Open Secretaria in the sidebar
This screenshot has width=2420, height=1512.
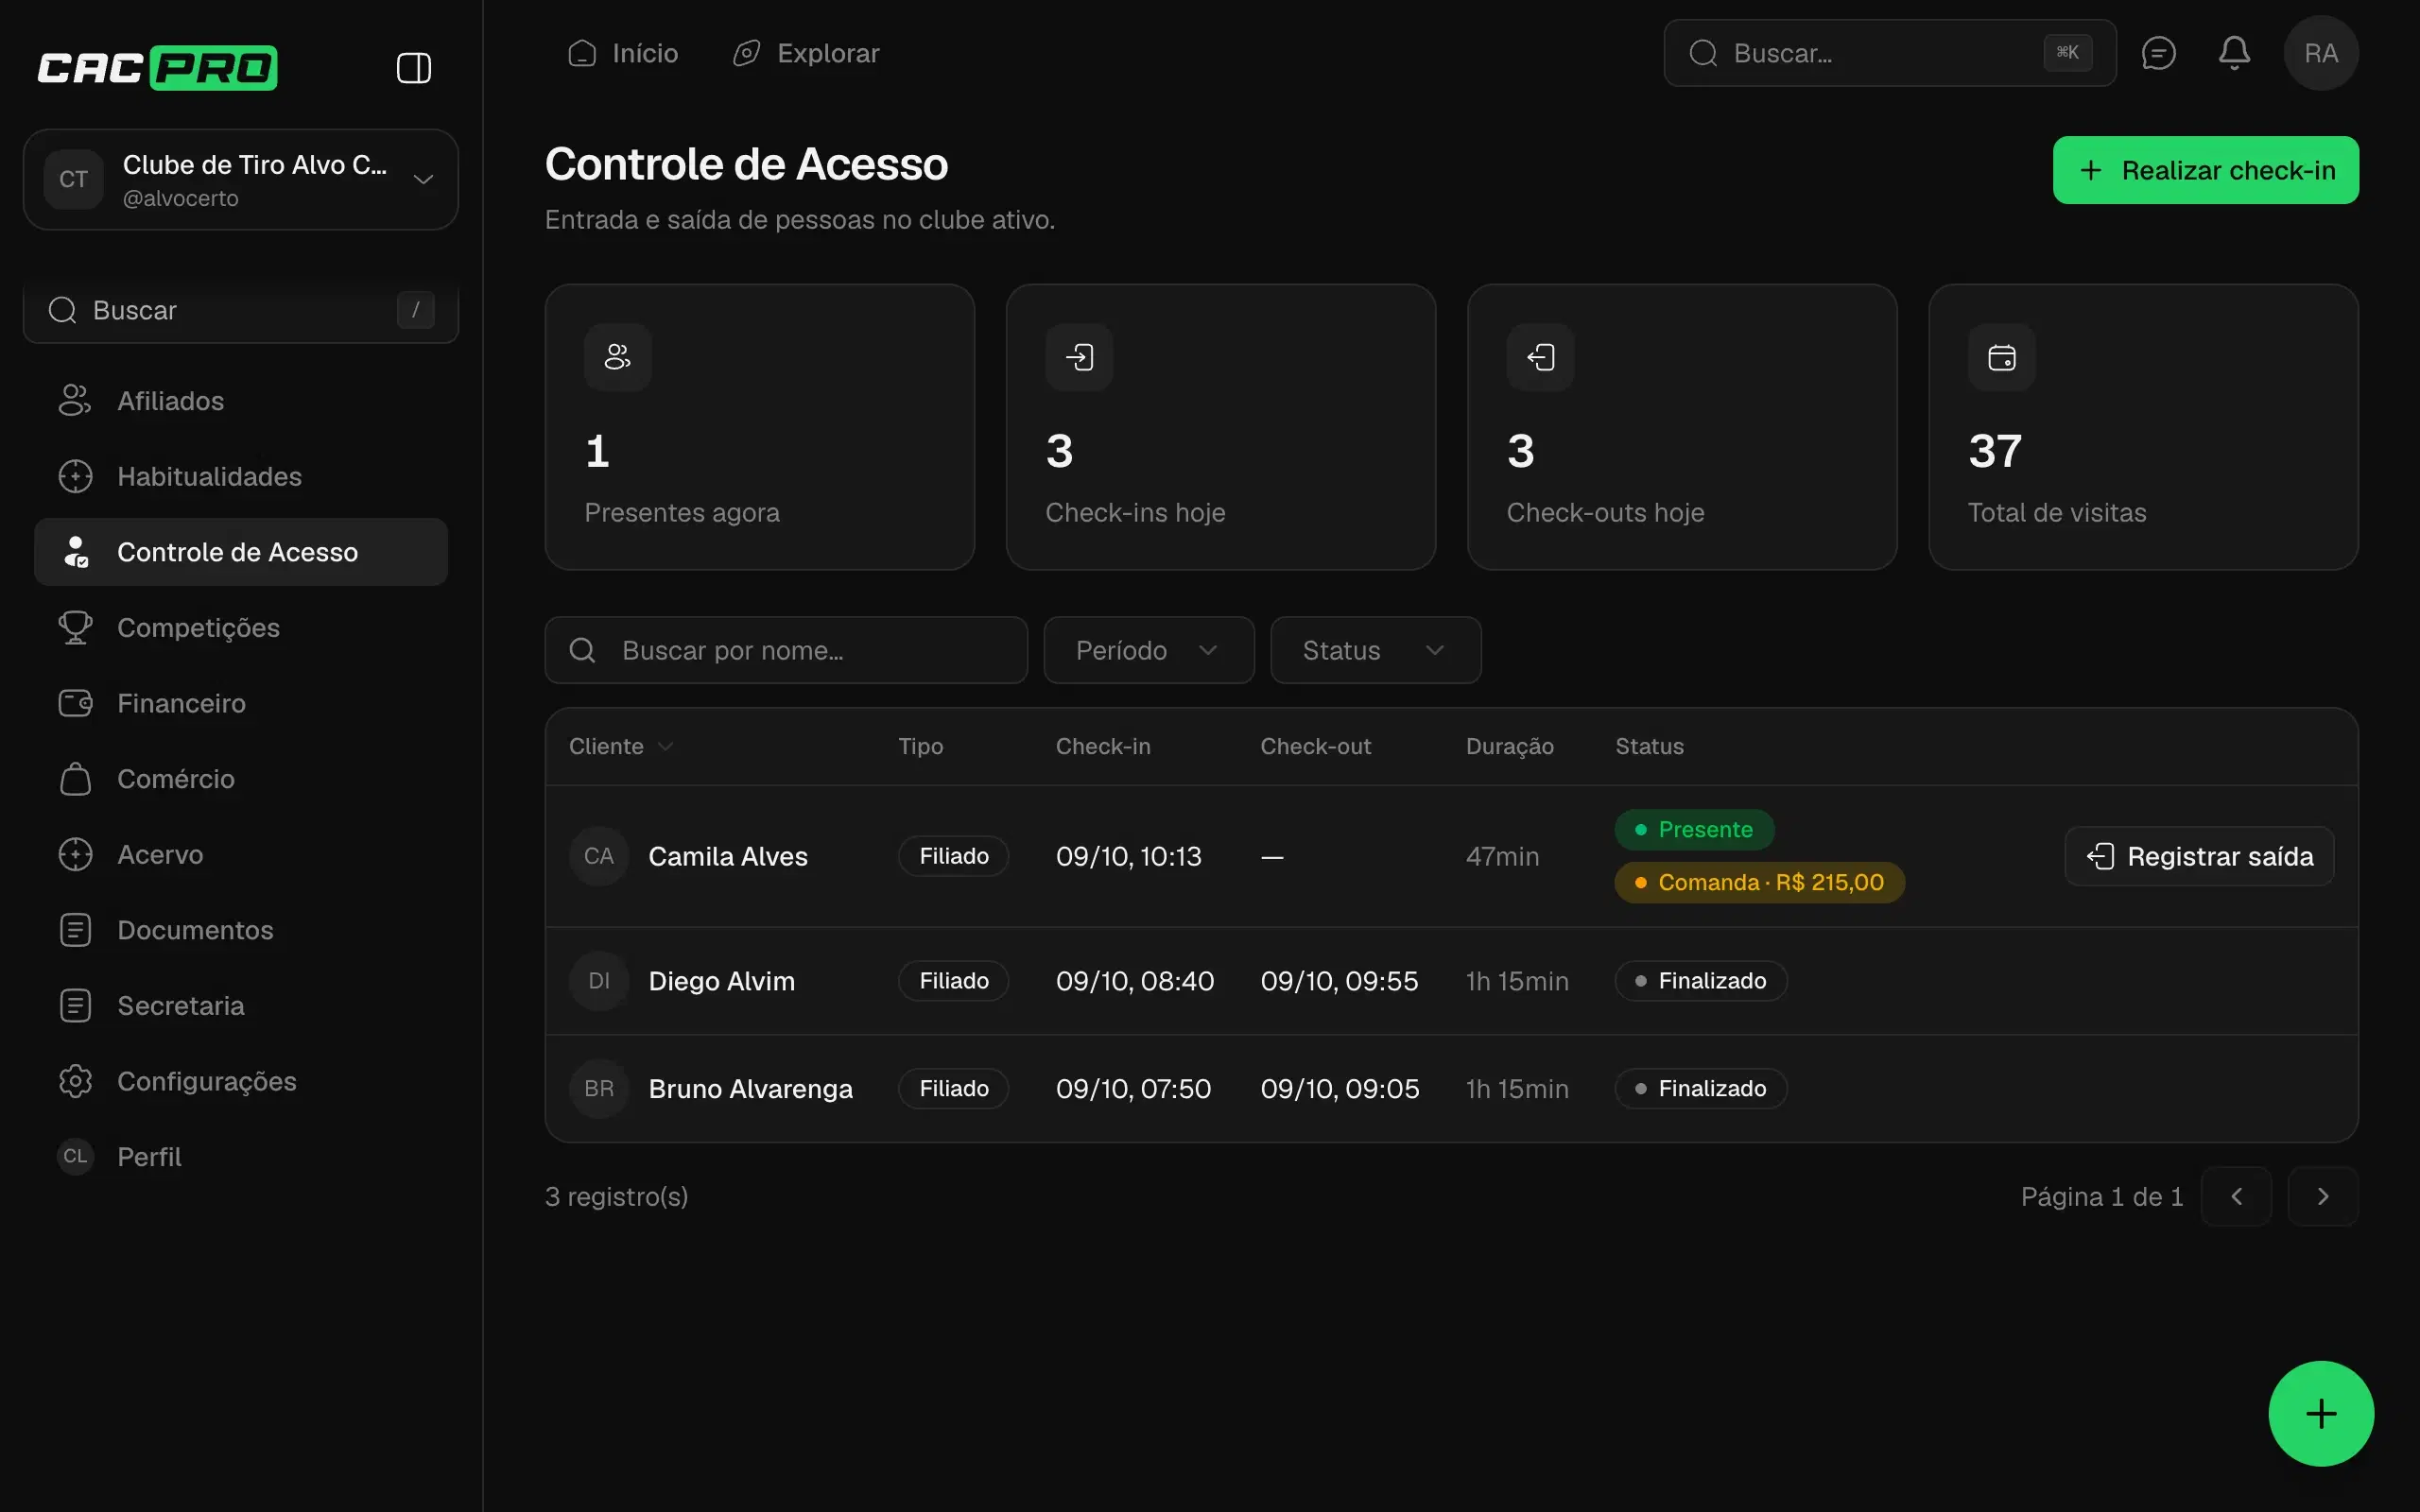pyautogui.click(x=241, y=1006)
